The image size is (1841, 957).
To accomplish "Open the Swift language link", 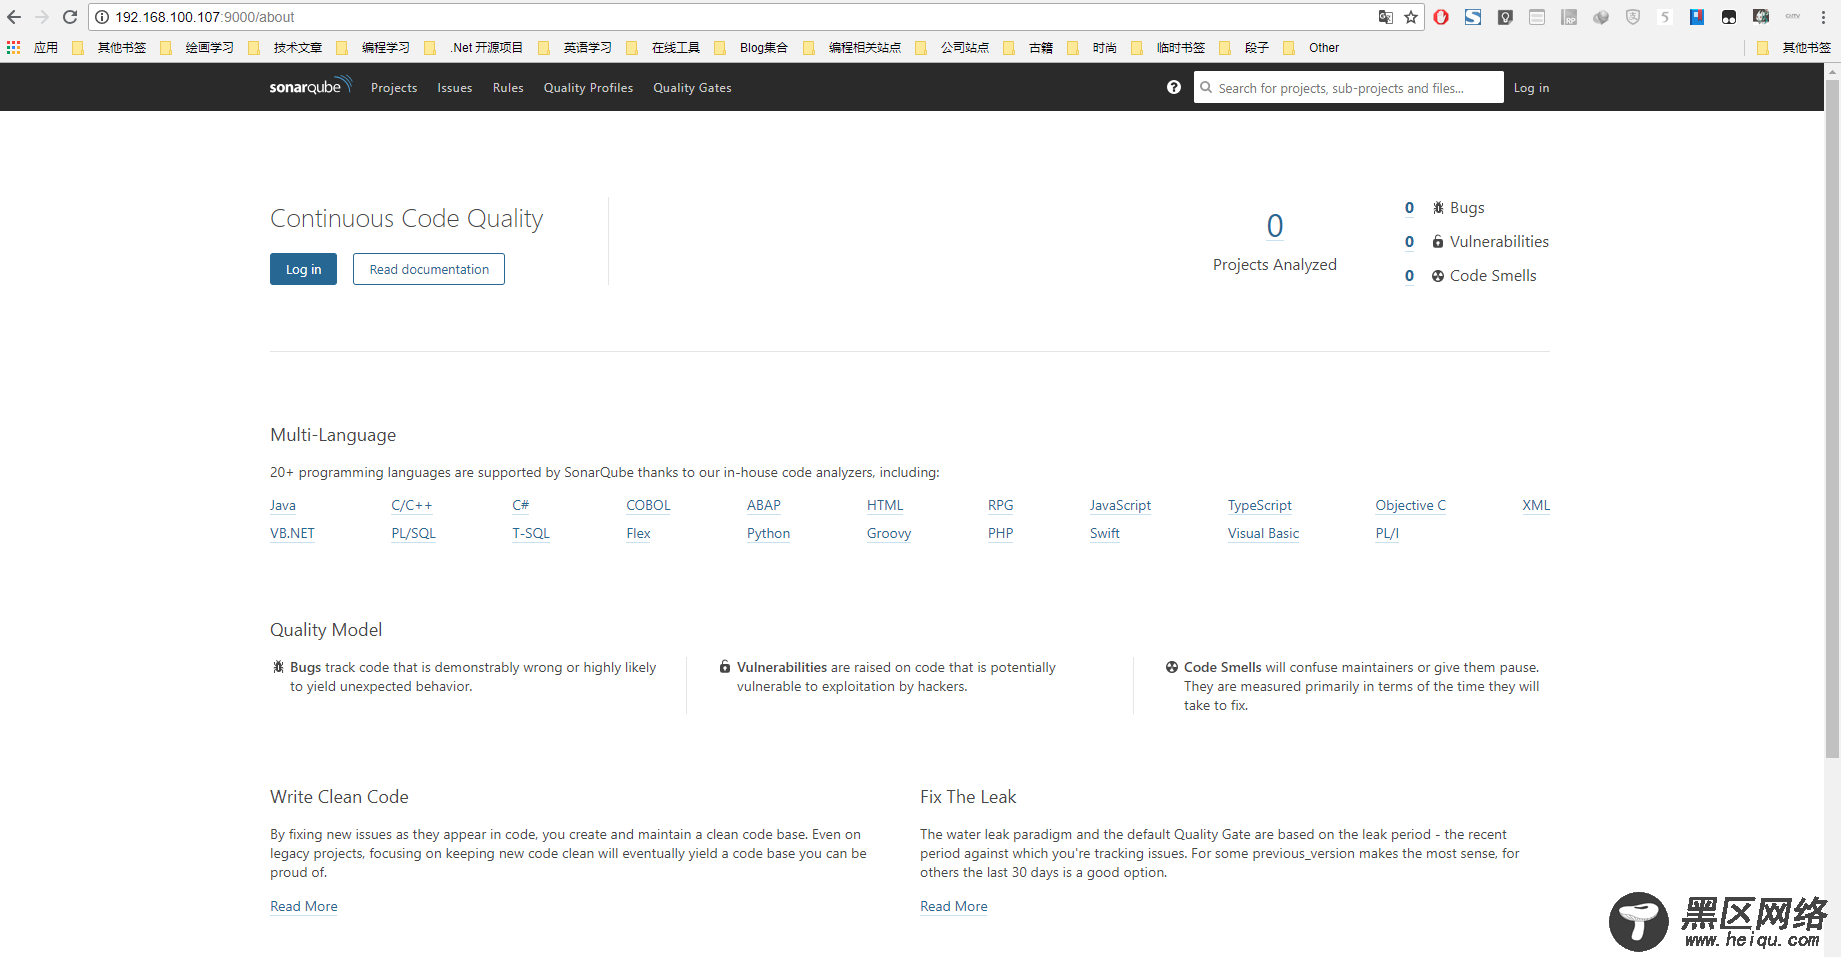I will [1105, 533].
